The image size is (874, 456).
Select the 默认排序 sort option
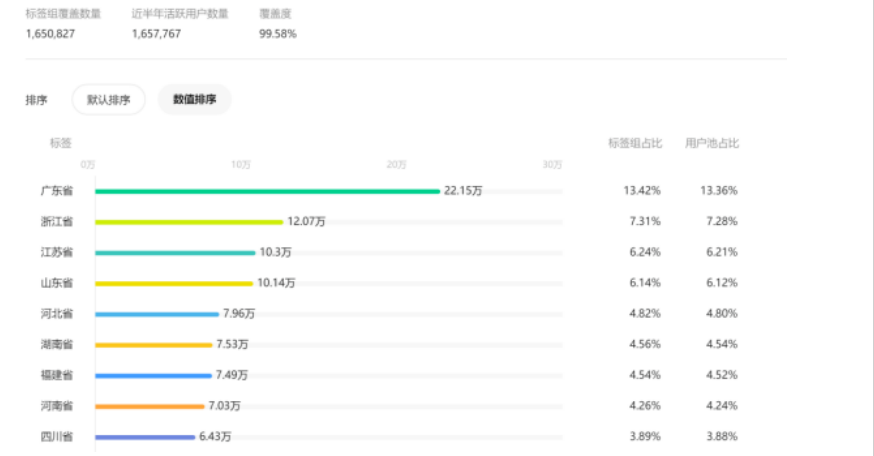pyautogui.click(x=108, y=100)
